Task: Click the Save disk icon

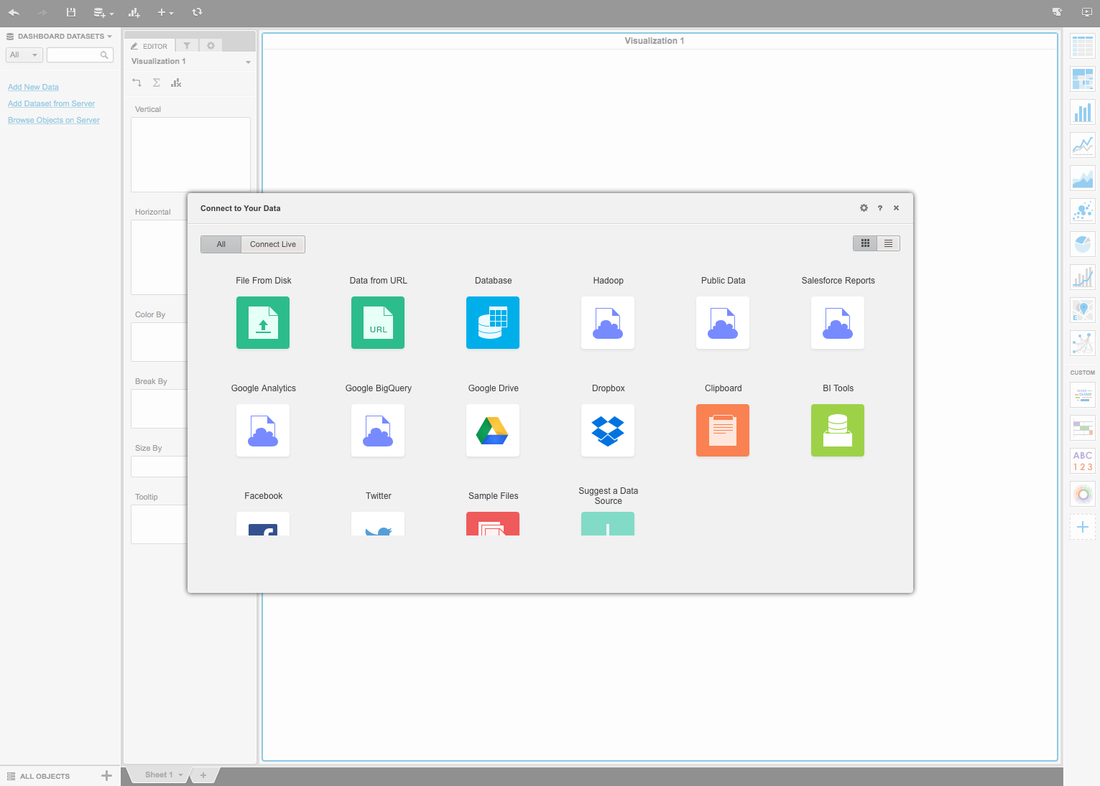Action: point(71,12)
